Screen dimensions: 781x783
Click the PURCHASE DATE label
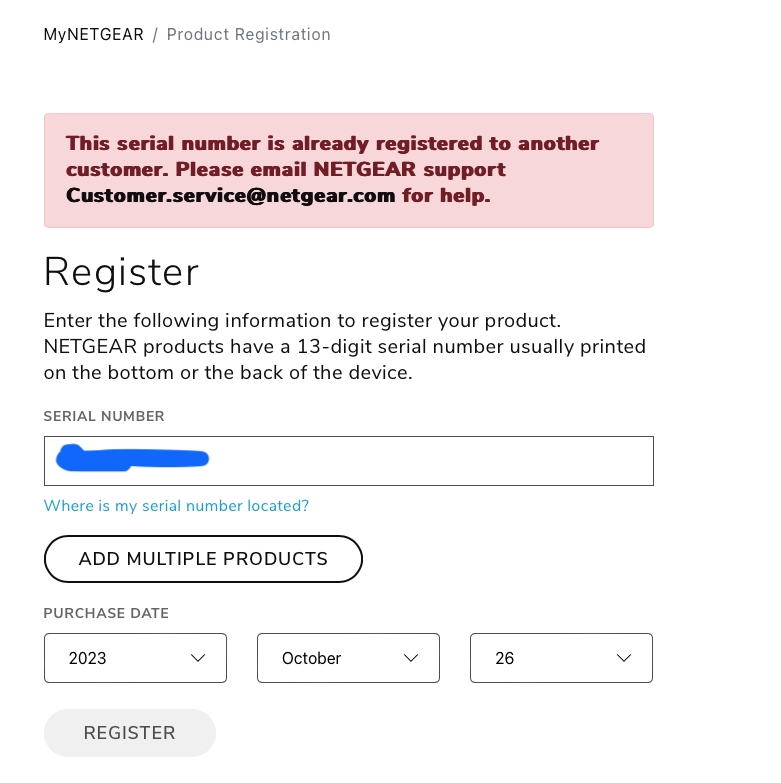pos(106,613)
